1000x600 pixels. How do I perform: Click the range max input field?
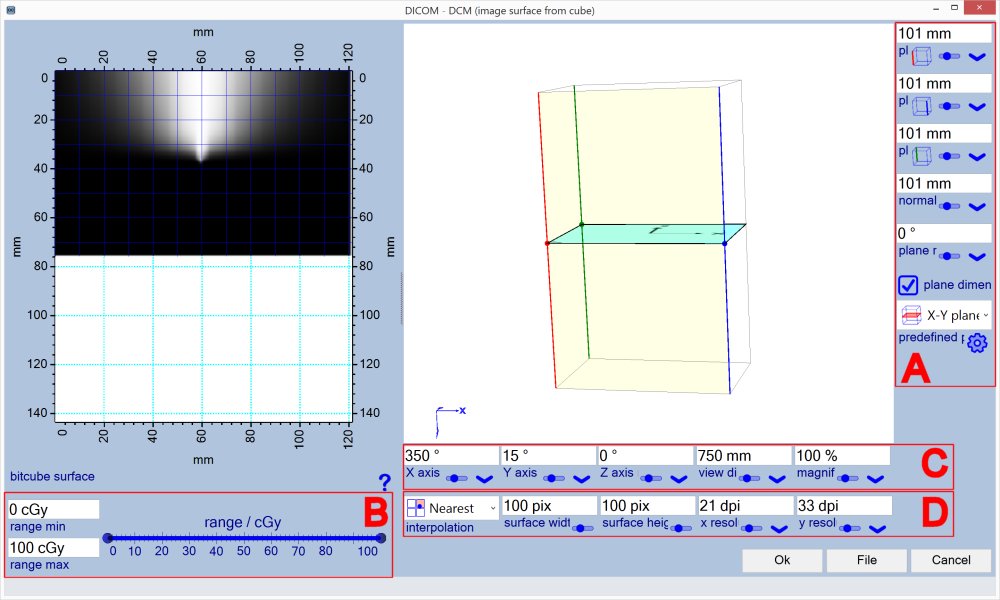(53, 547)
